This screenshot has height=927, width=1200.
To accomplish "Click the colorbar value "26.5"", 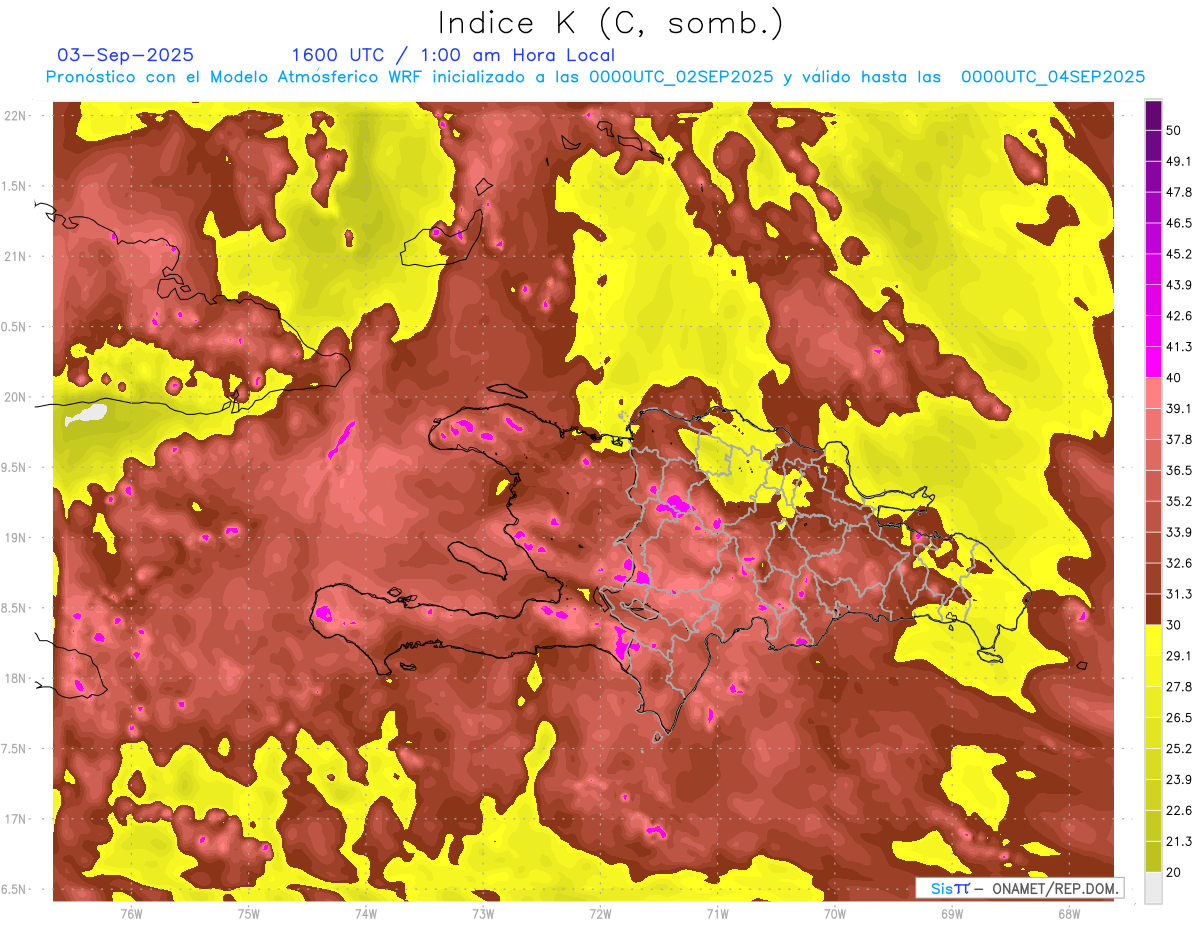I will [1178, 718].
